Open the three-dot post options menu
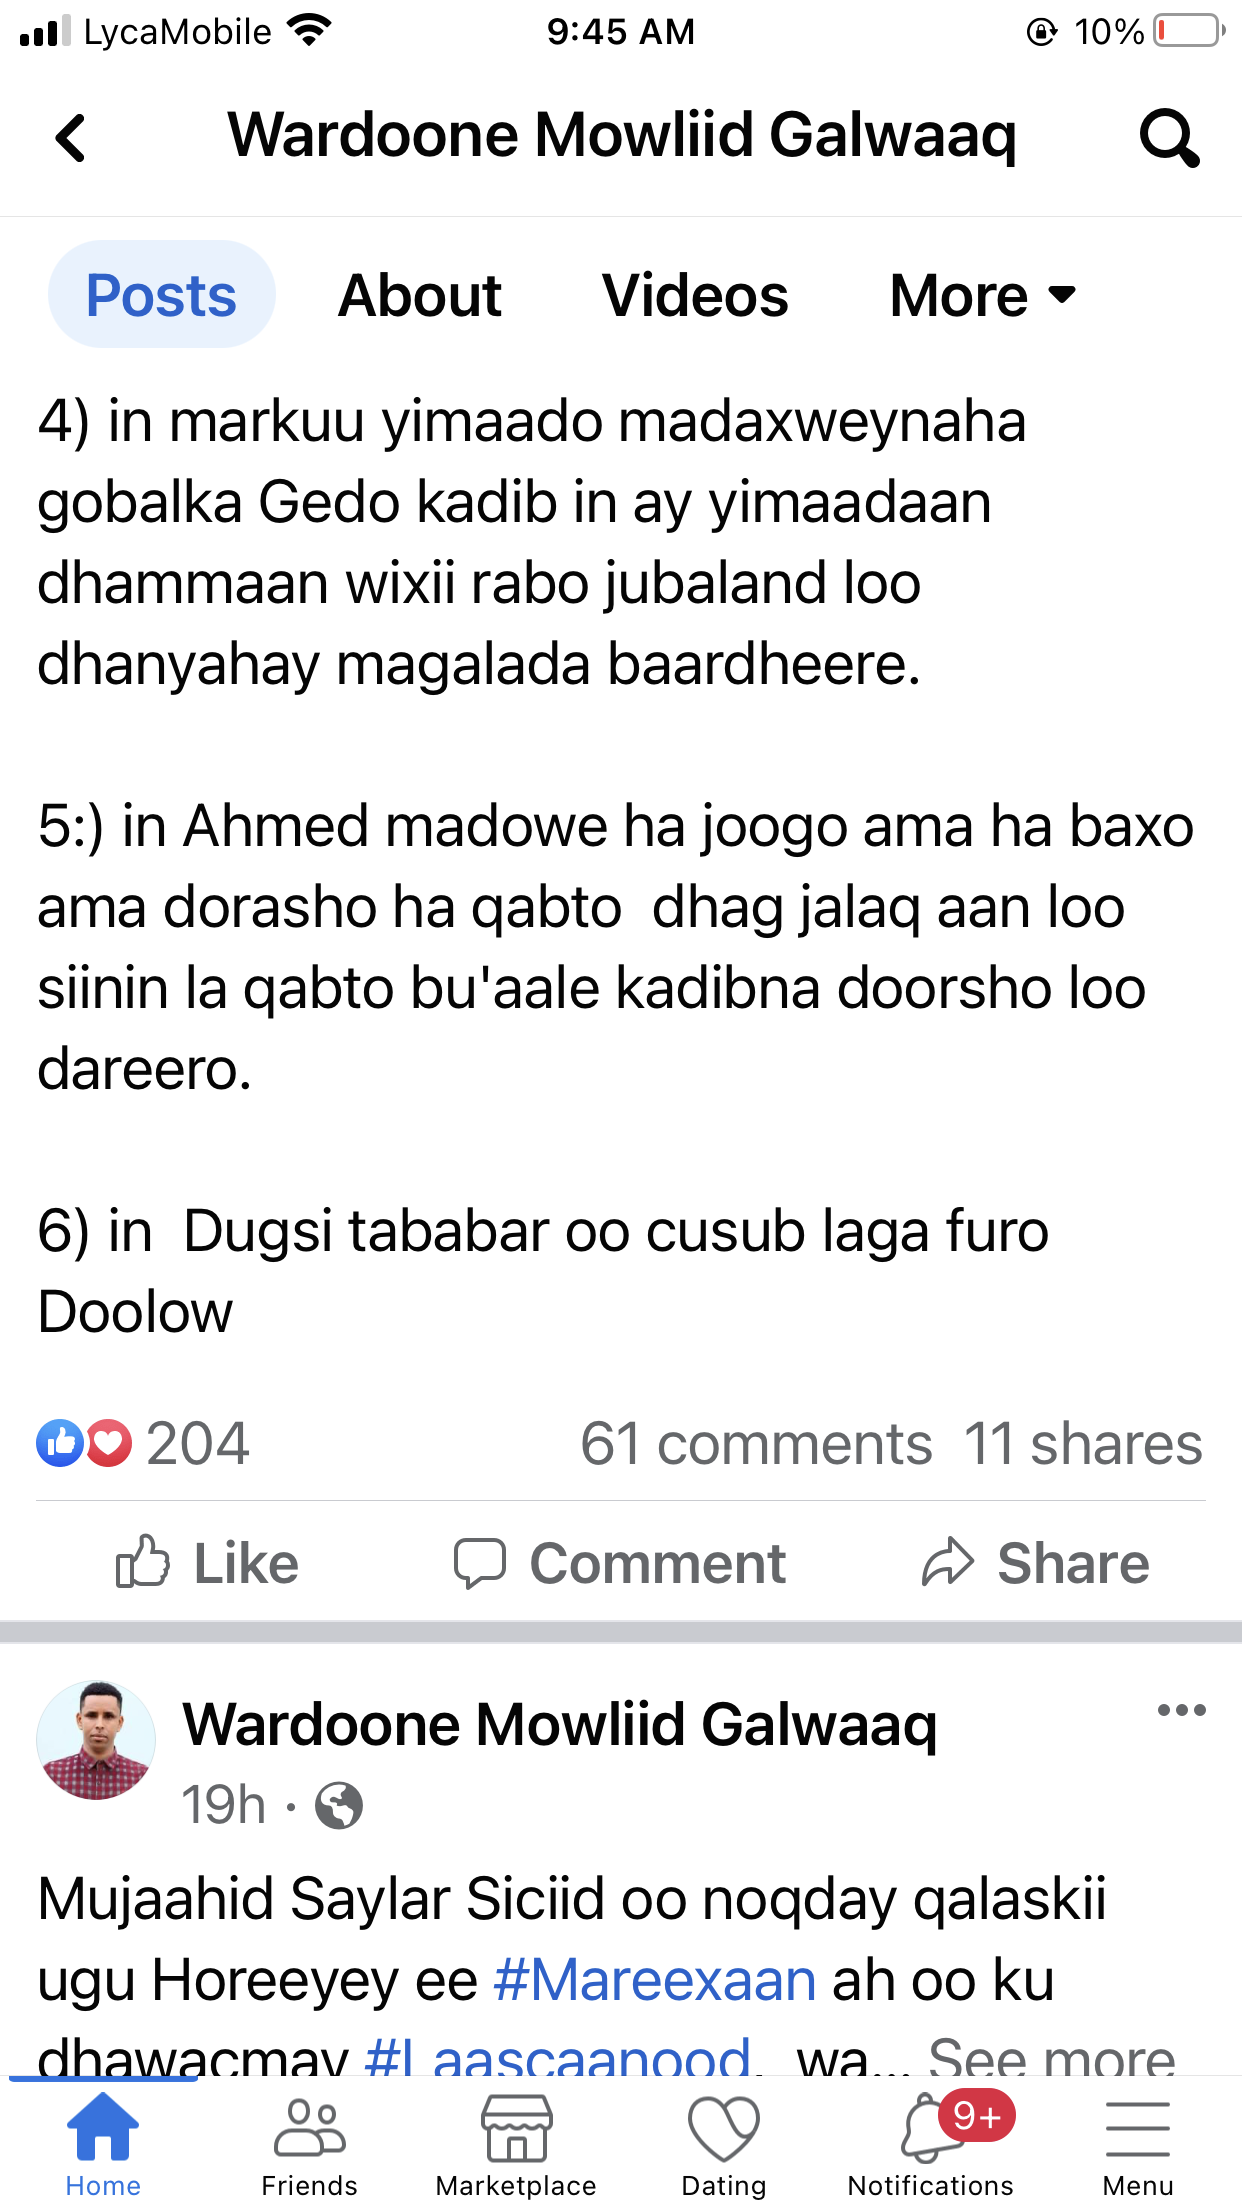The width and height of the screenshot is (1242, 2208). pyautogui.click(x=1181, y=1710)
